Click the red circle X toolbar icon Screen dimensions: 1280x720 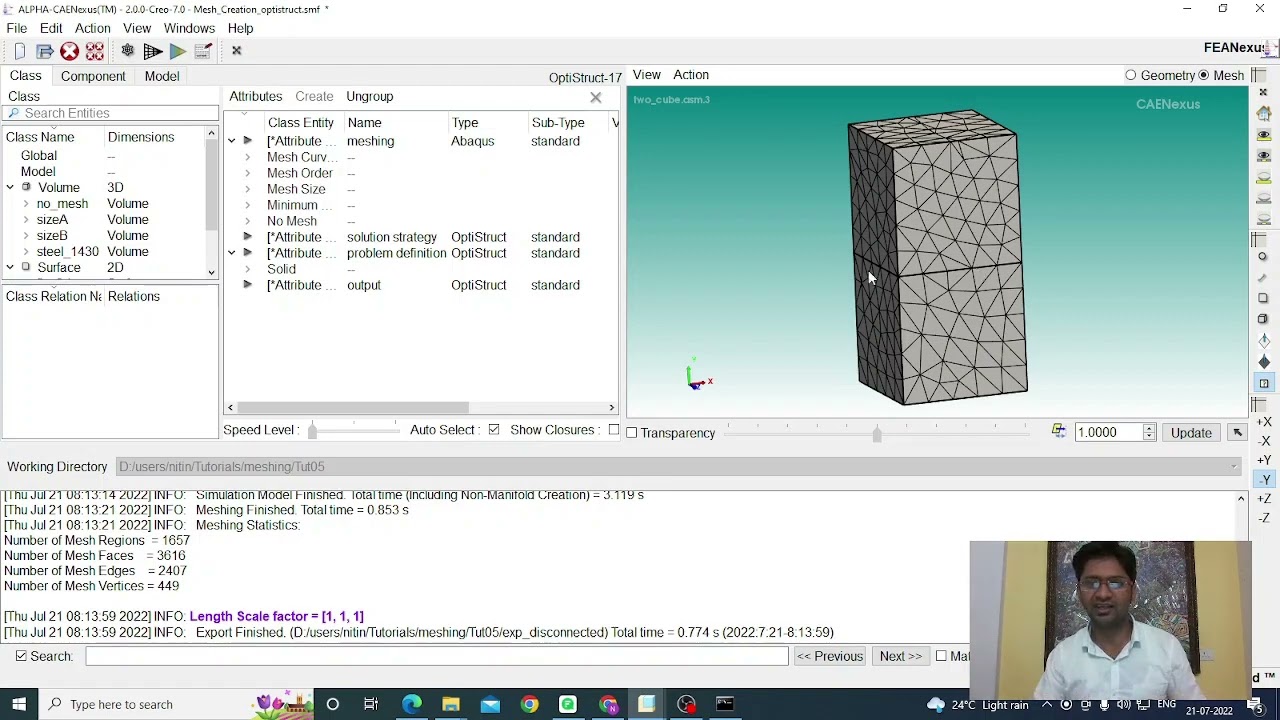[69, 51]
